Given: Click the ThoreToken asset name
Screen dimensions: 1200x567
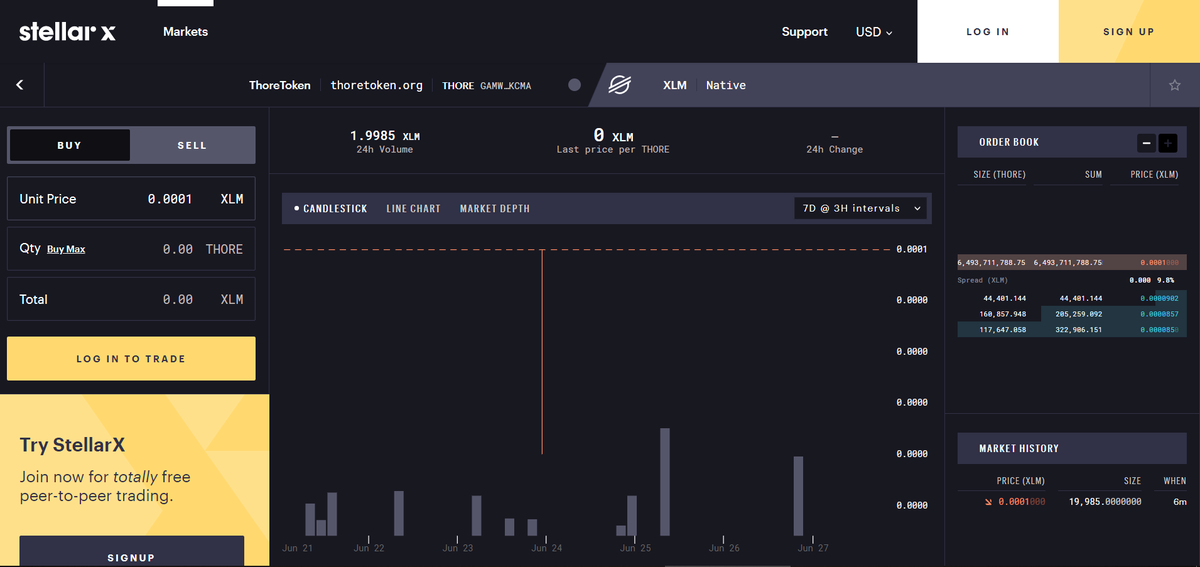Looking at the screenshot, I should point(280,86).
